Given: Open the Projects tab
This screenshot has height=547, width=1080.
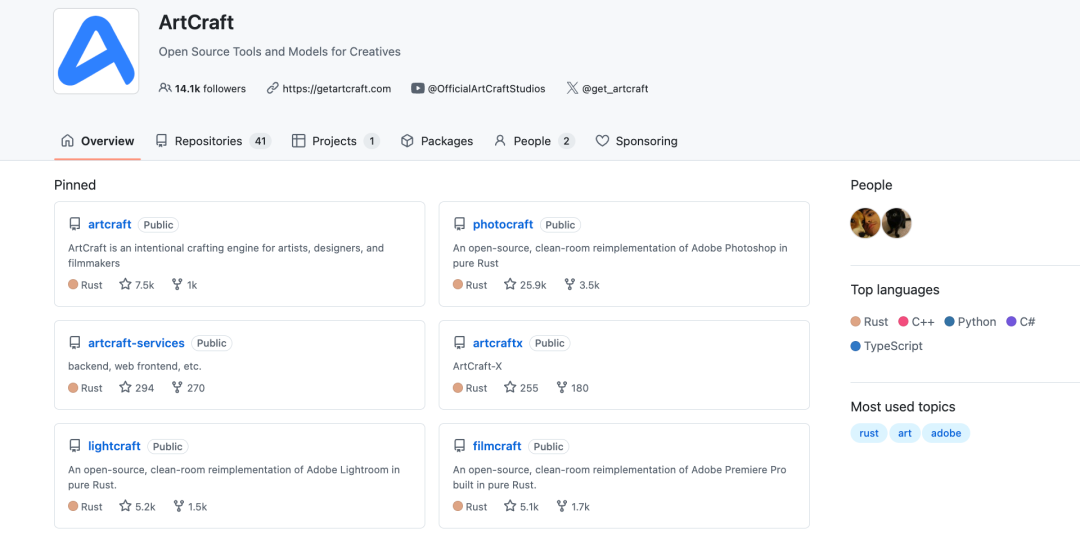Looking at the screenshot, I should click(335, 141).
